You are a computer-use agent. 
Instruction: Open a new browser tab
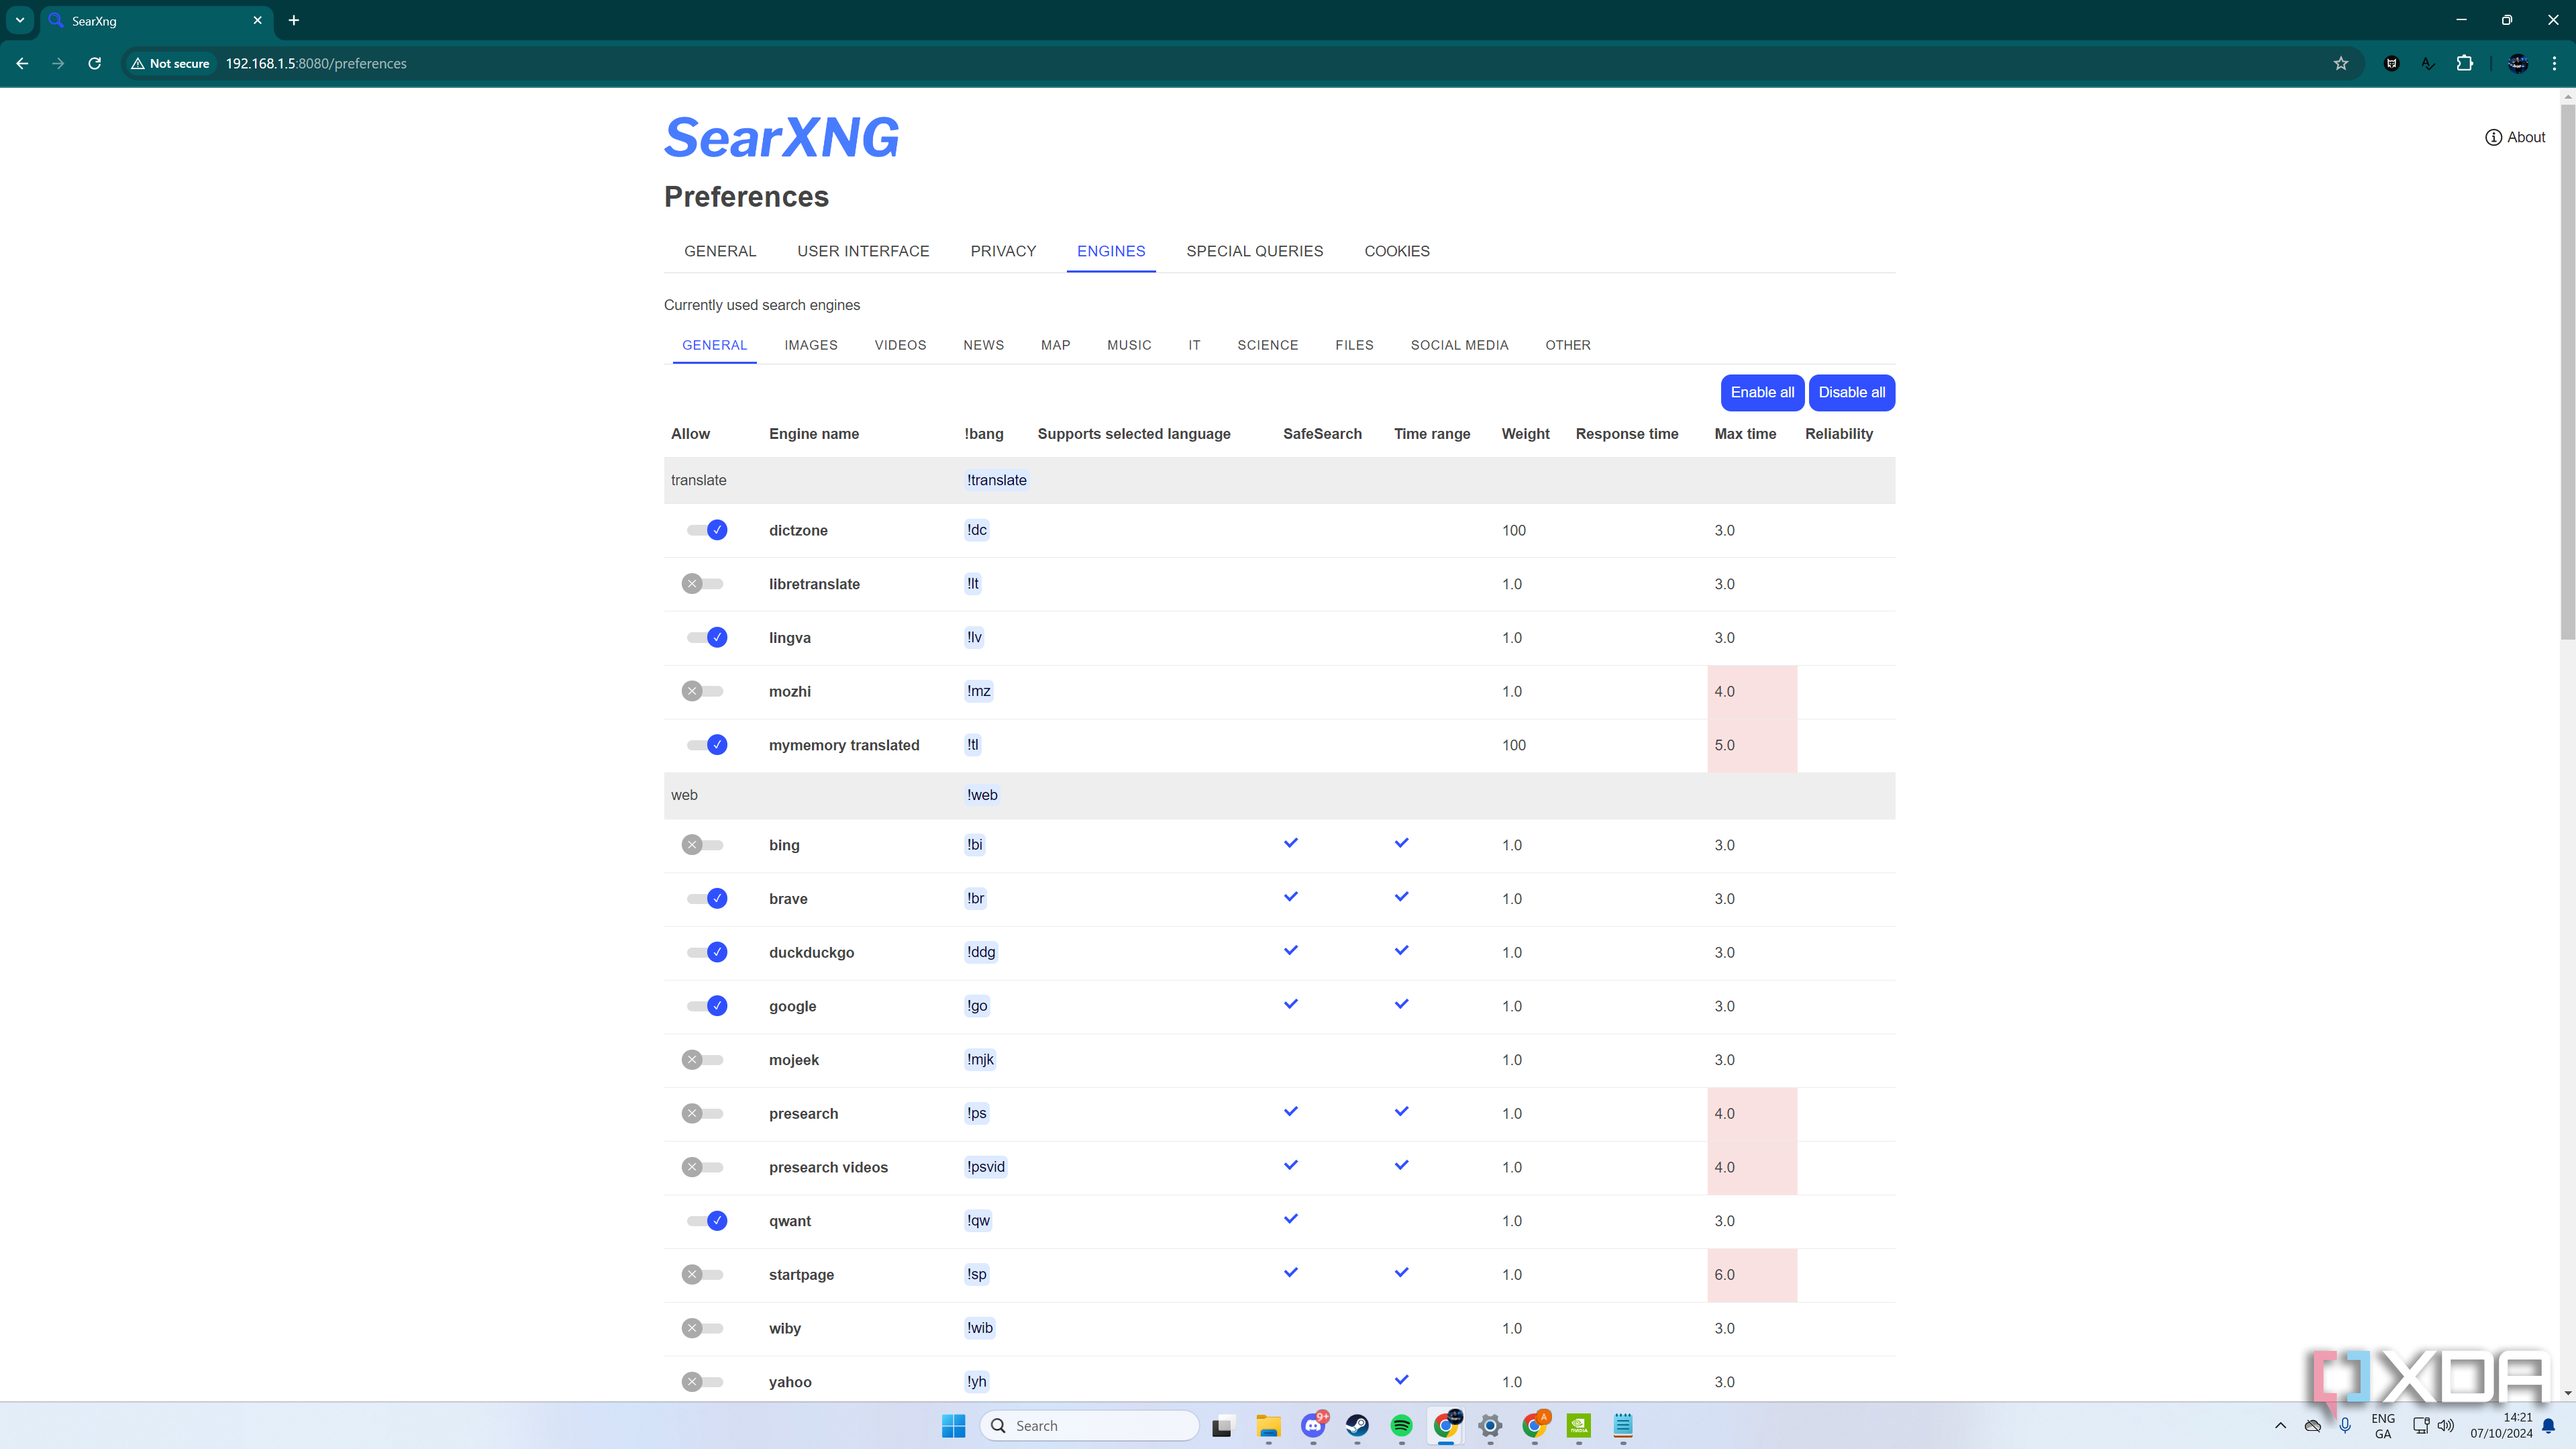(x=293, y=20)
